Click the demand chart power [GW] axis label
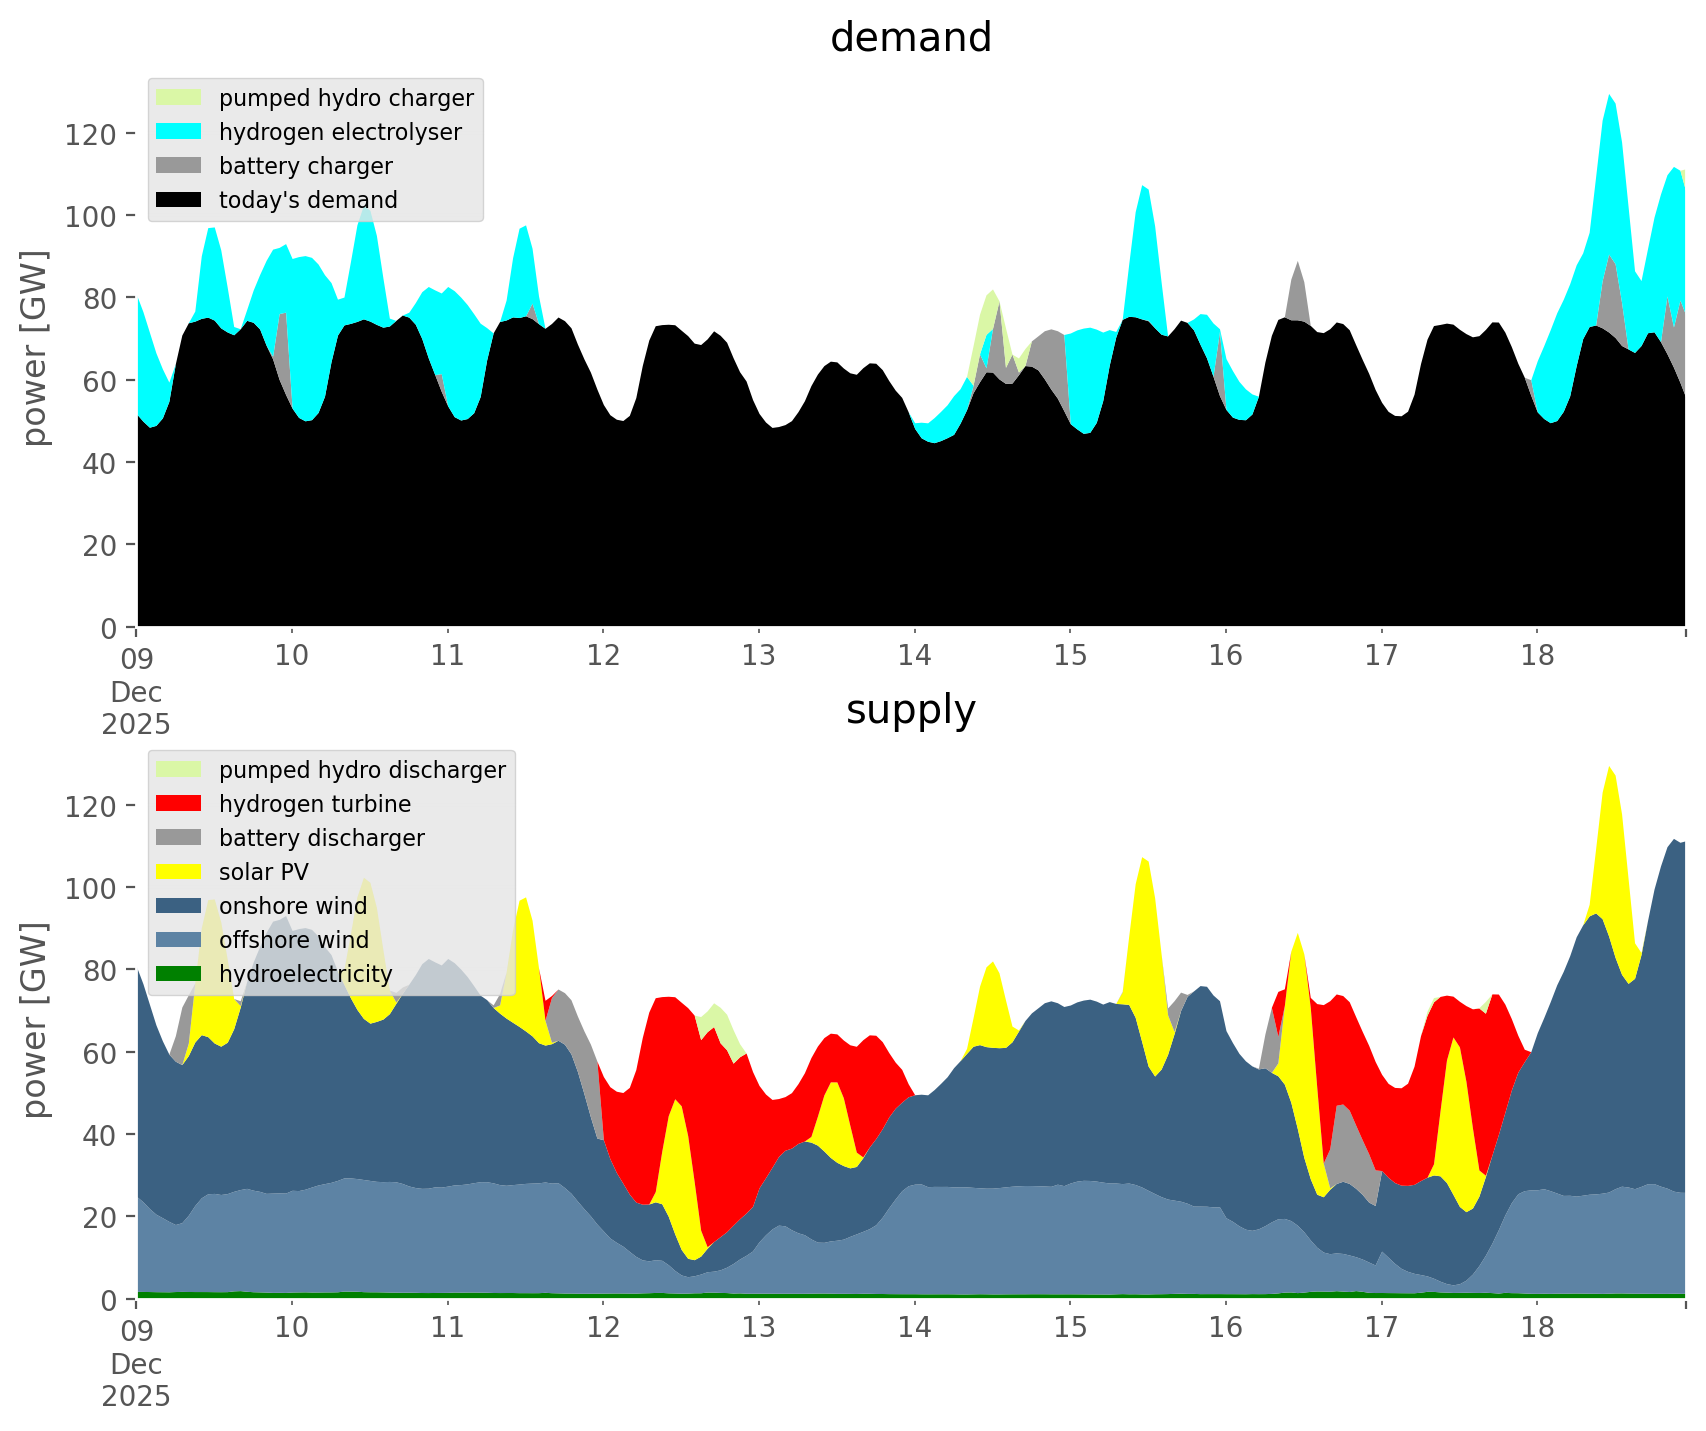Viewport: 1706px width, 1431px height. coord(35,348)
